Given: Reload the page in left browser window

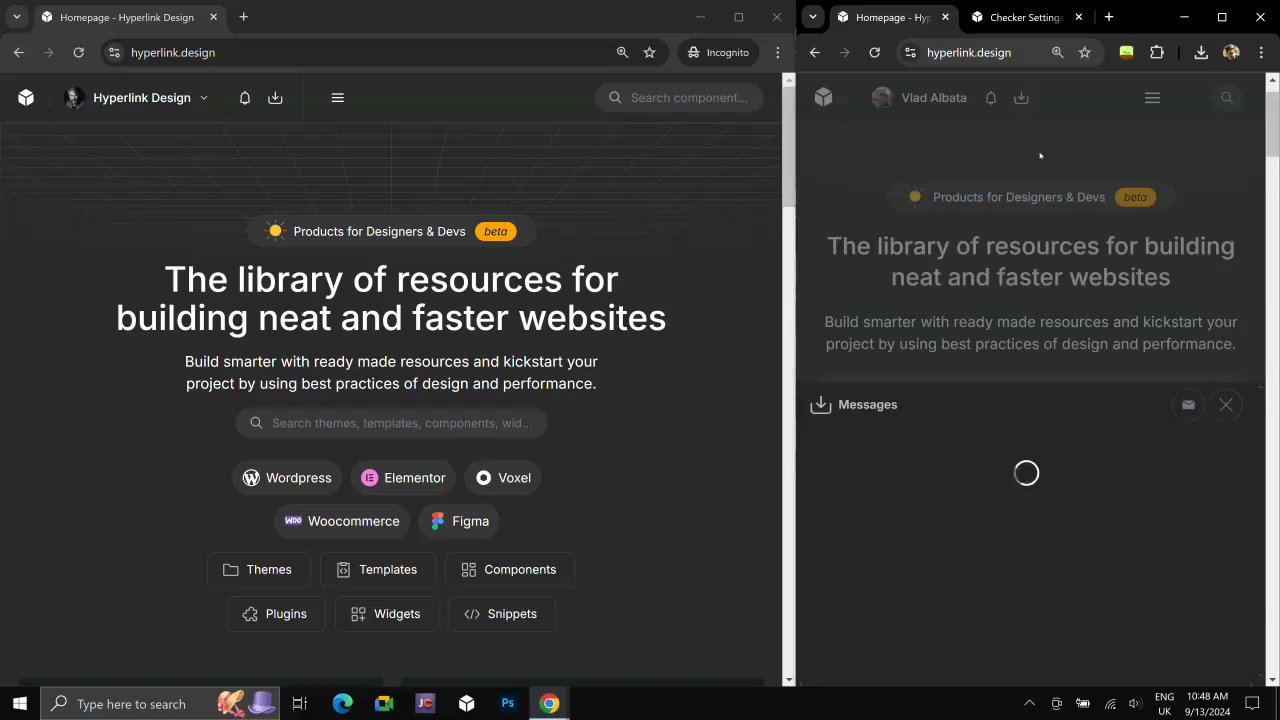Looking at the screenshot, I should (78, 53).
